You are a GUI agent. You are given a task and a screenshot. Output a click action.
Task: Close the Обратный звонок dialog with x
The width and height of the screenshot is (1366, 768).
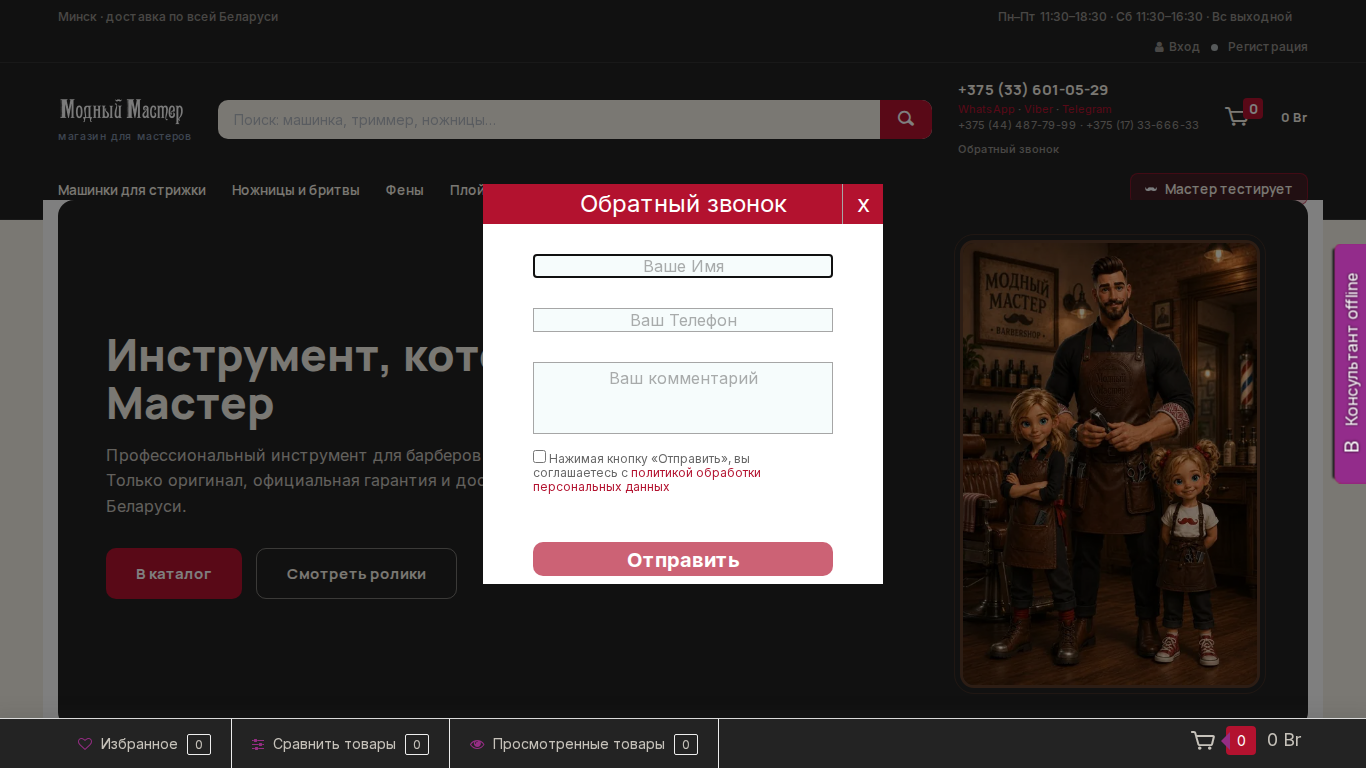point(863,204)
